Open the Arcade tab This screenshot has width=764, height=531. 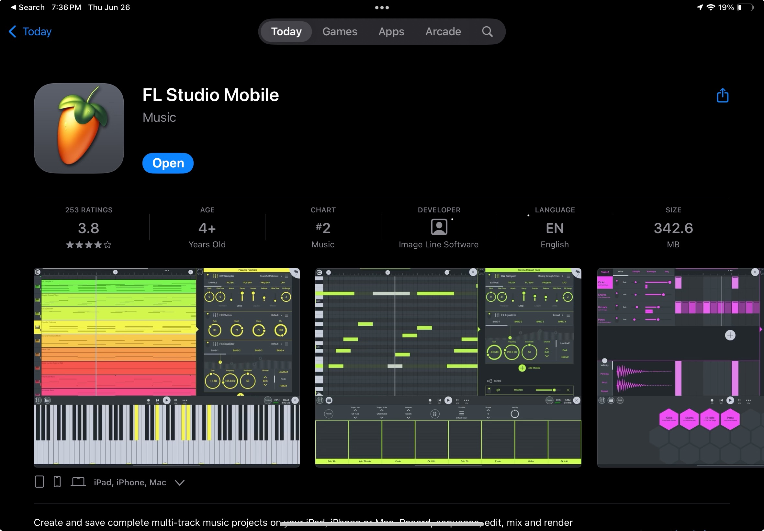[443, 32]
